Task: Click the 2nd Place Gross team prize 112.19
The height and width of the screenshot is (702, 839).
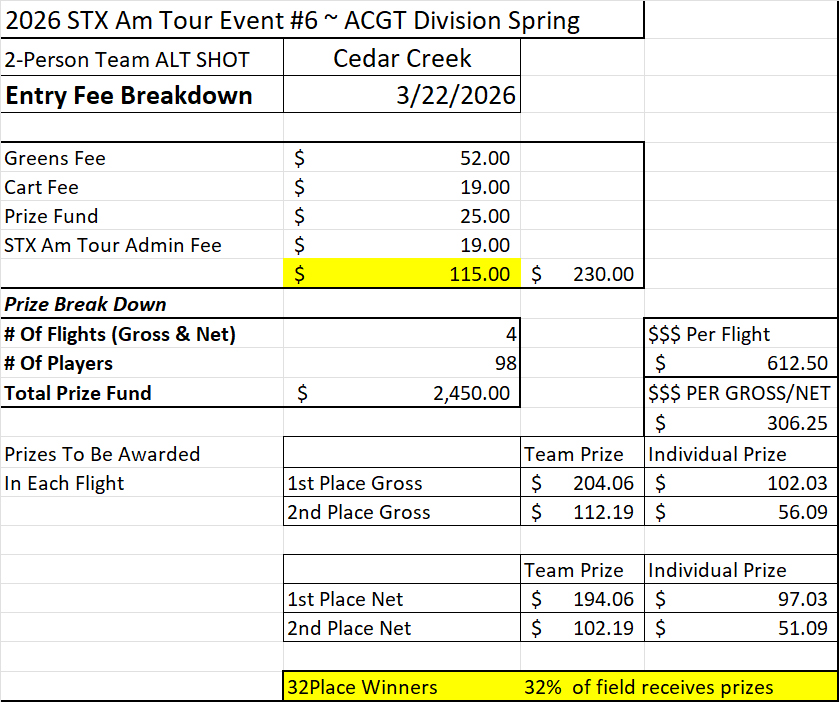Action: tap(582, 512)
